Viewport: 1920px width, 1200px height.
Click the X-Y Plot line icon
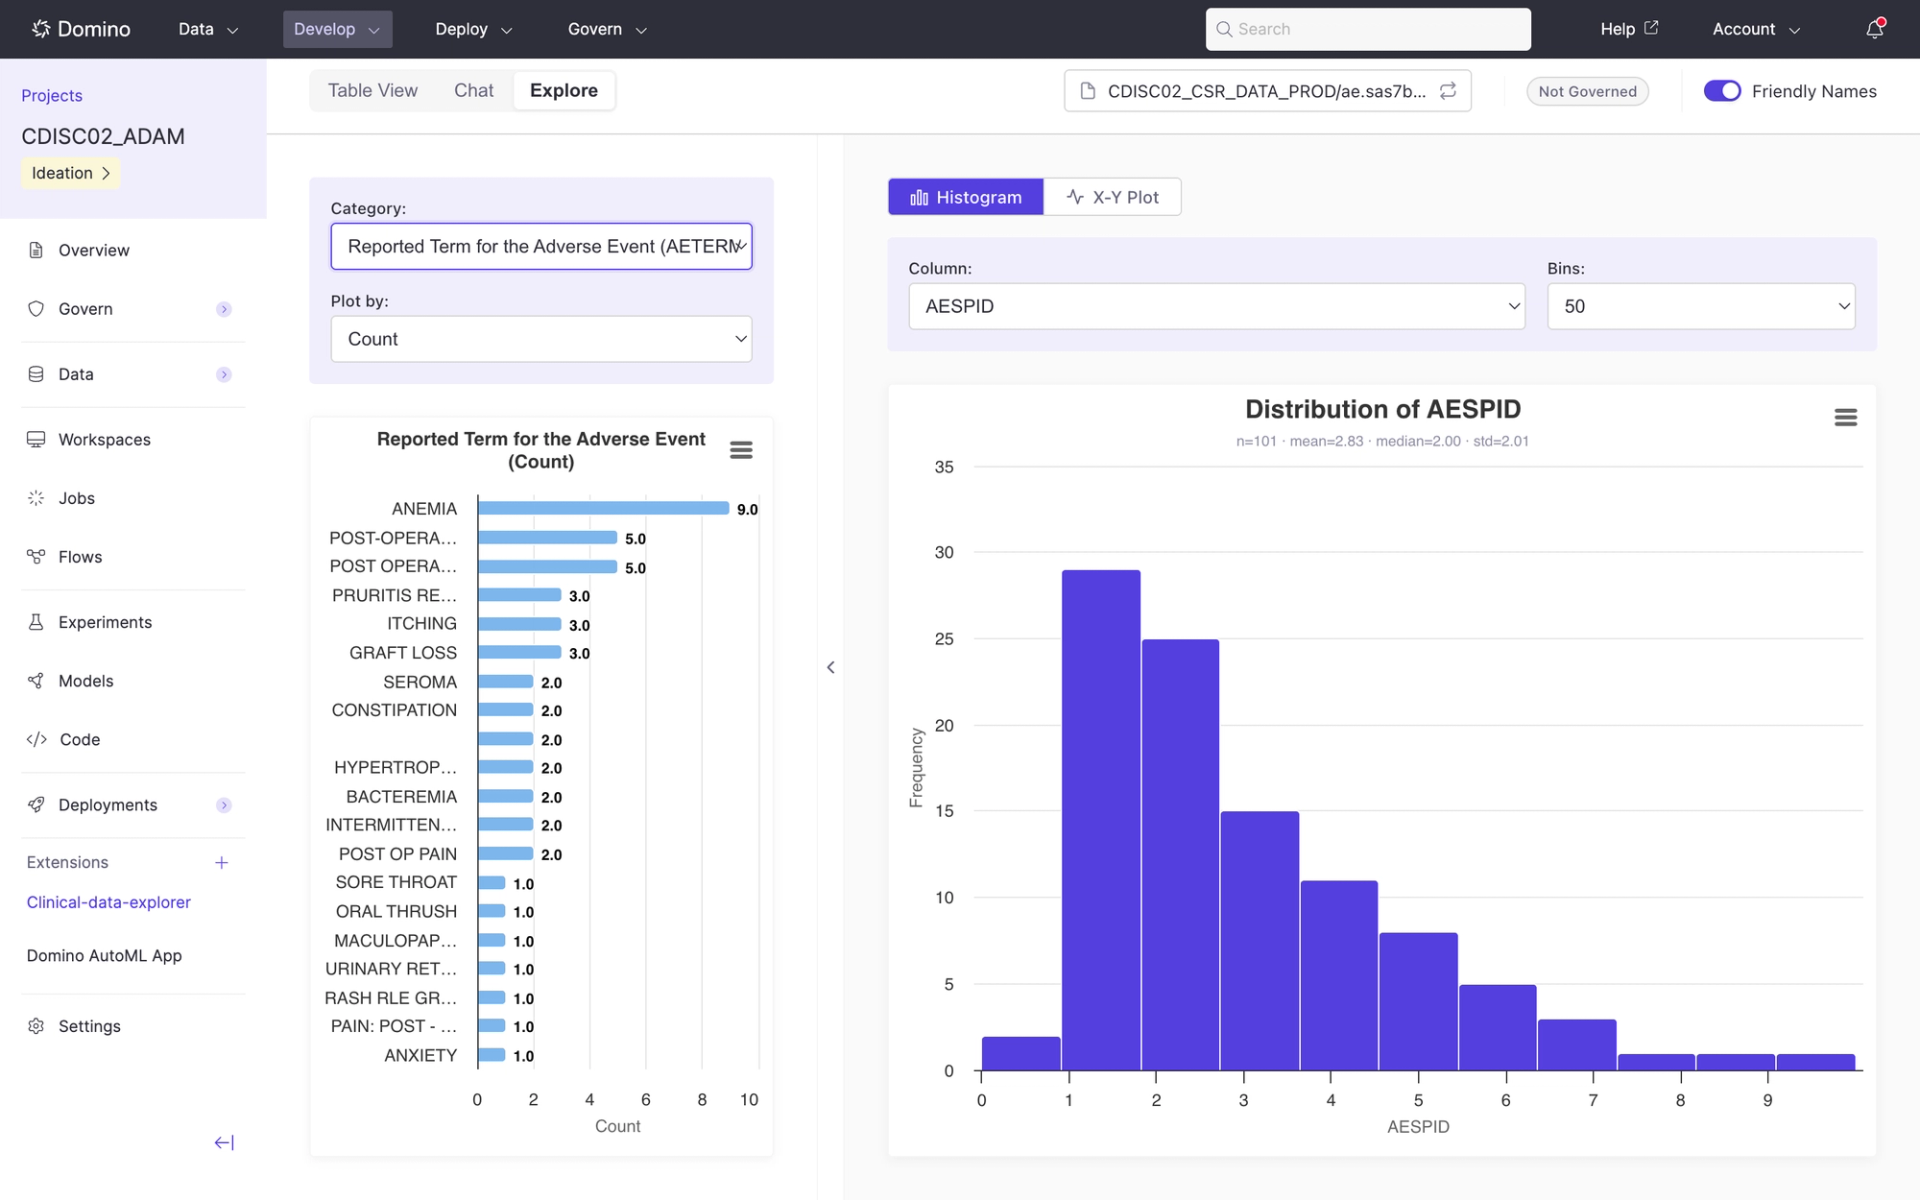pyautogui.click(x=1075, y=197)
